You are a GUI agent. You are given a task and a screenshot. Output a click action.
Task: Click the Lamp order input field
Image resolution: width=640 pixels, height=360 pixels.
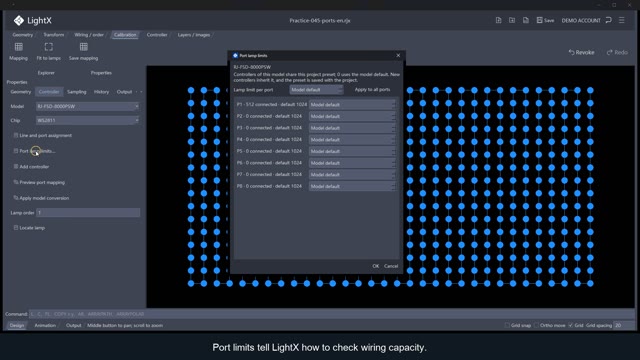[x=88, y=213]
